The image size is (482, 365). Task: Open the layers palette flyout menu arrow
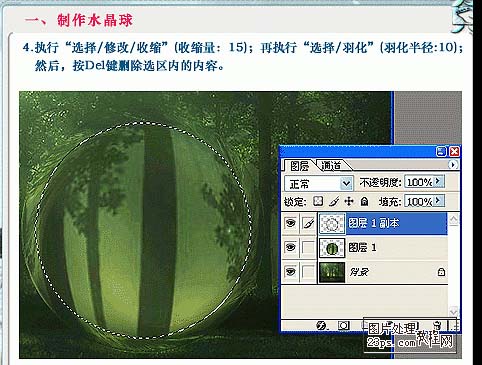[453, 165]
